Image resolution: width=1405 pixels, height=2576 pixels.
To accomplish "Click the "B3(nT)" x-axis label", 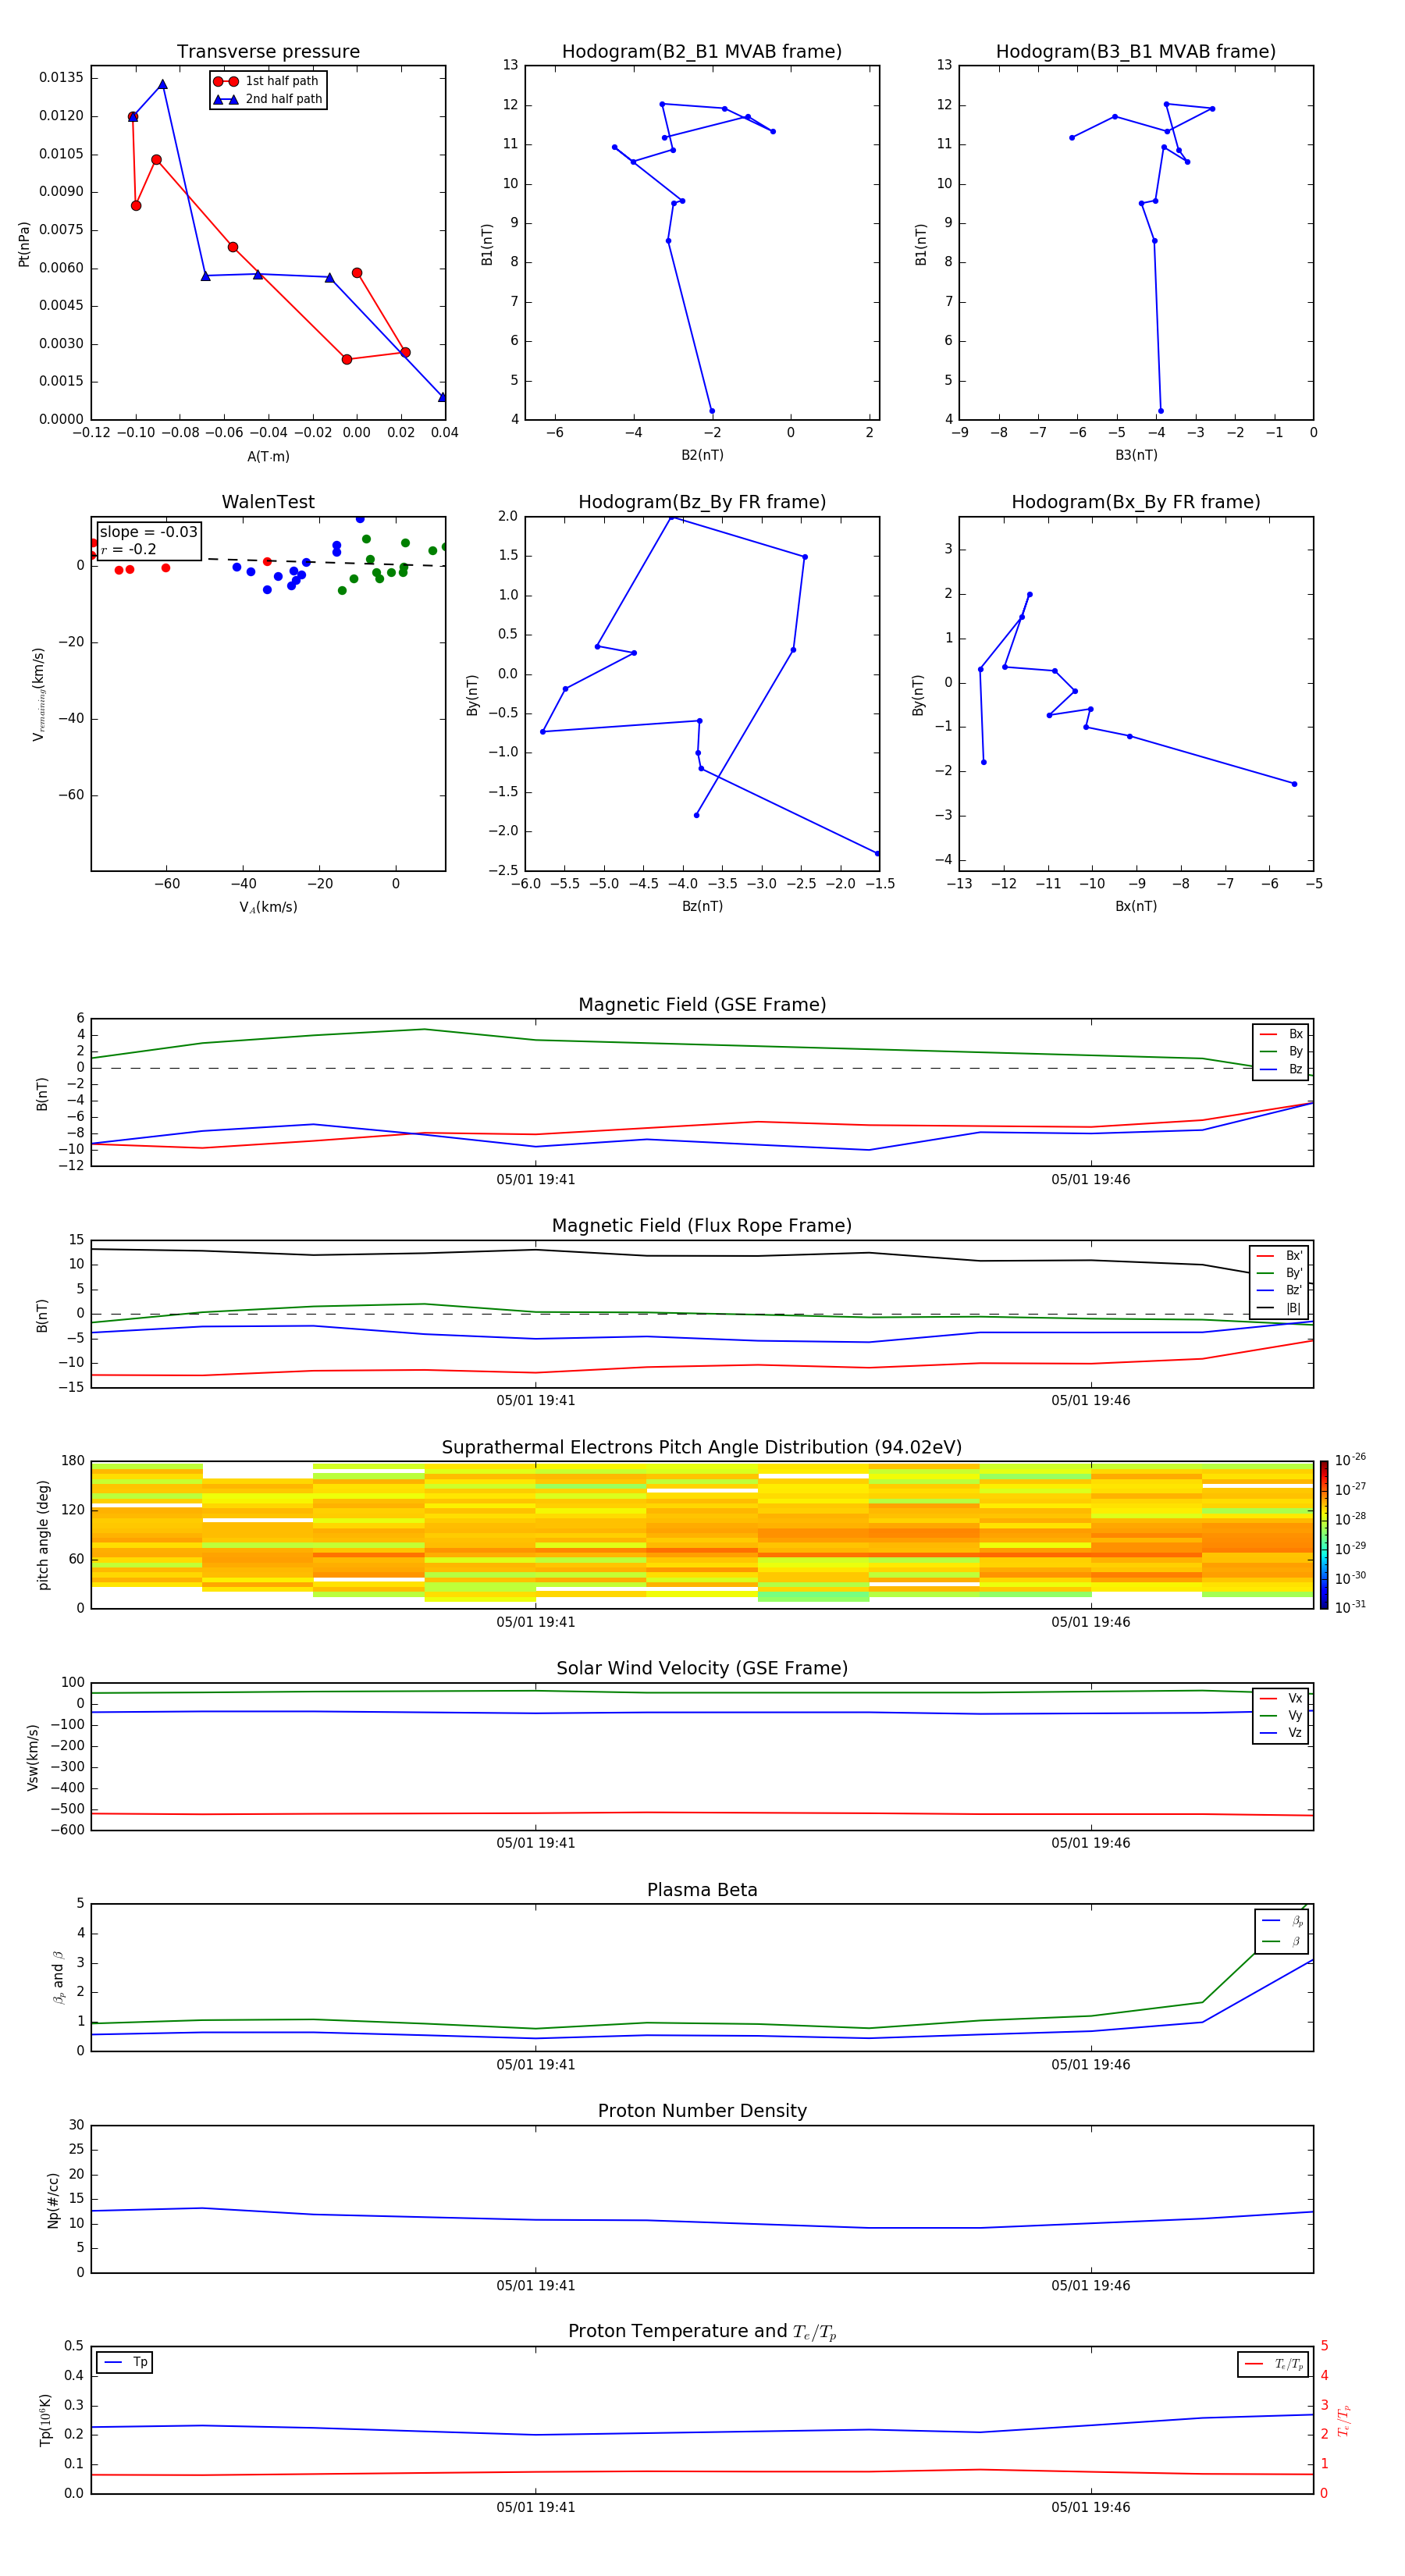I will coord(1136,455).
